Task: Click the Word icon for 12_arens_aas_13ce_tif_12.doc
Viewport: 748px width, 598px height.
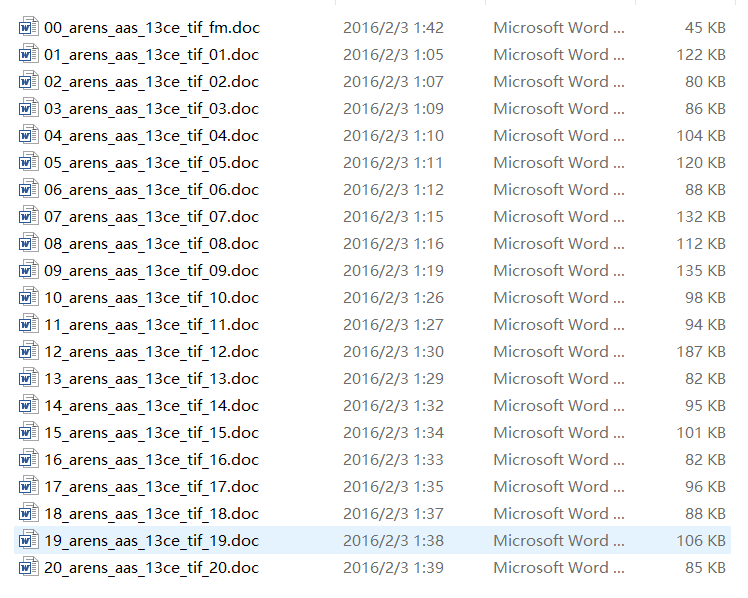Action: pos(28,351)
